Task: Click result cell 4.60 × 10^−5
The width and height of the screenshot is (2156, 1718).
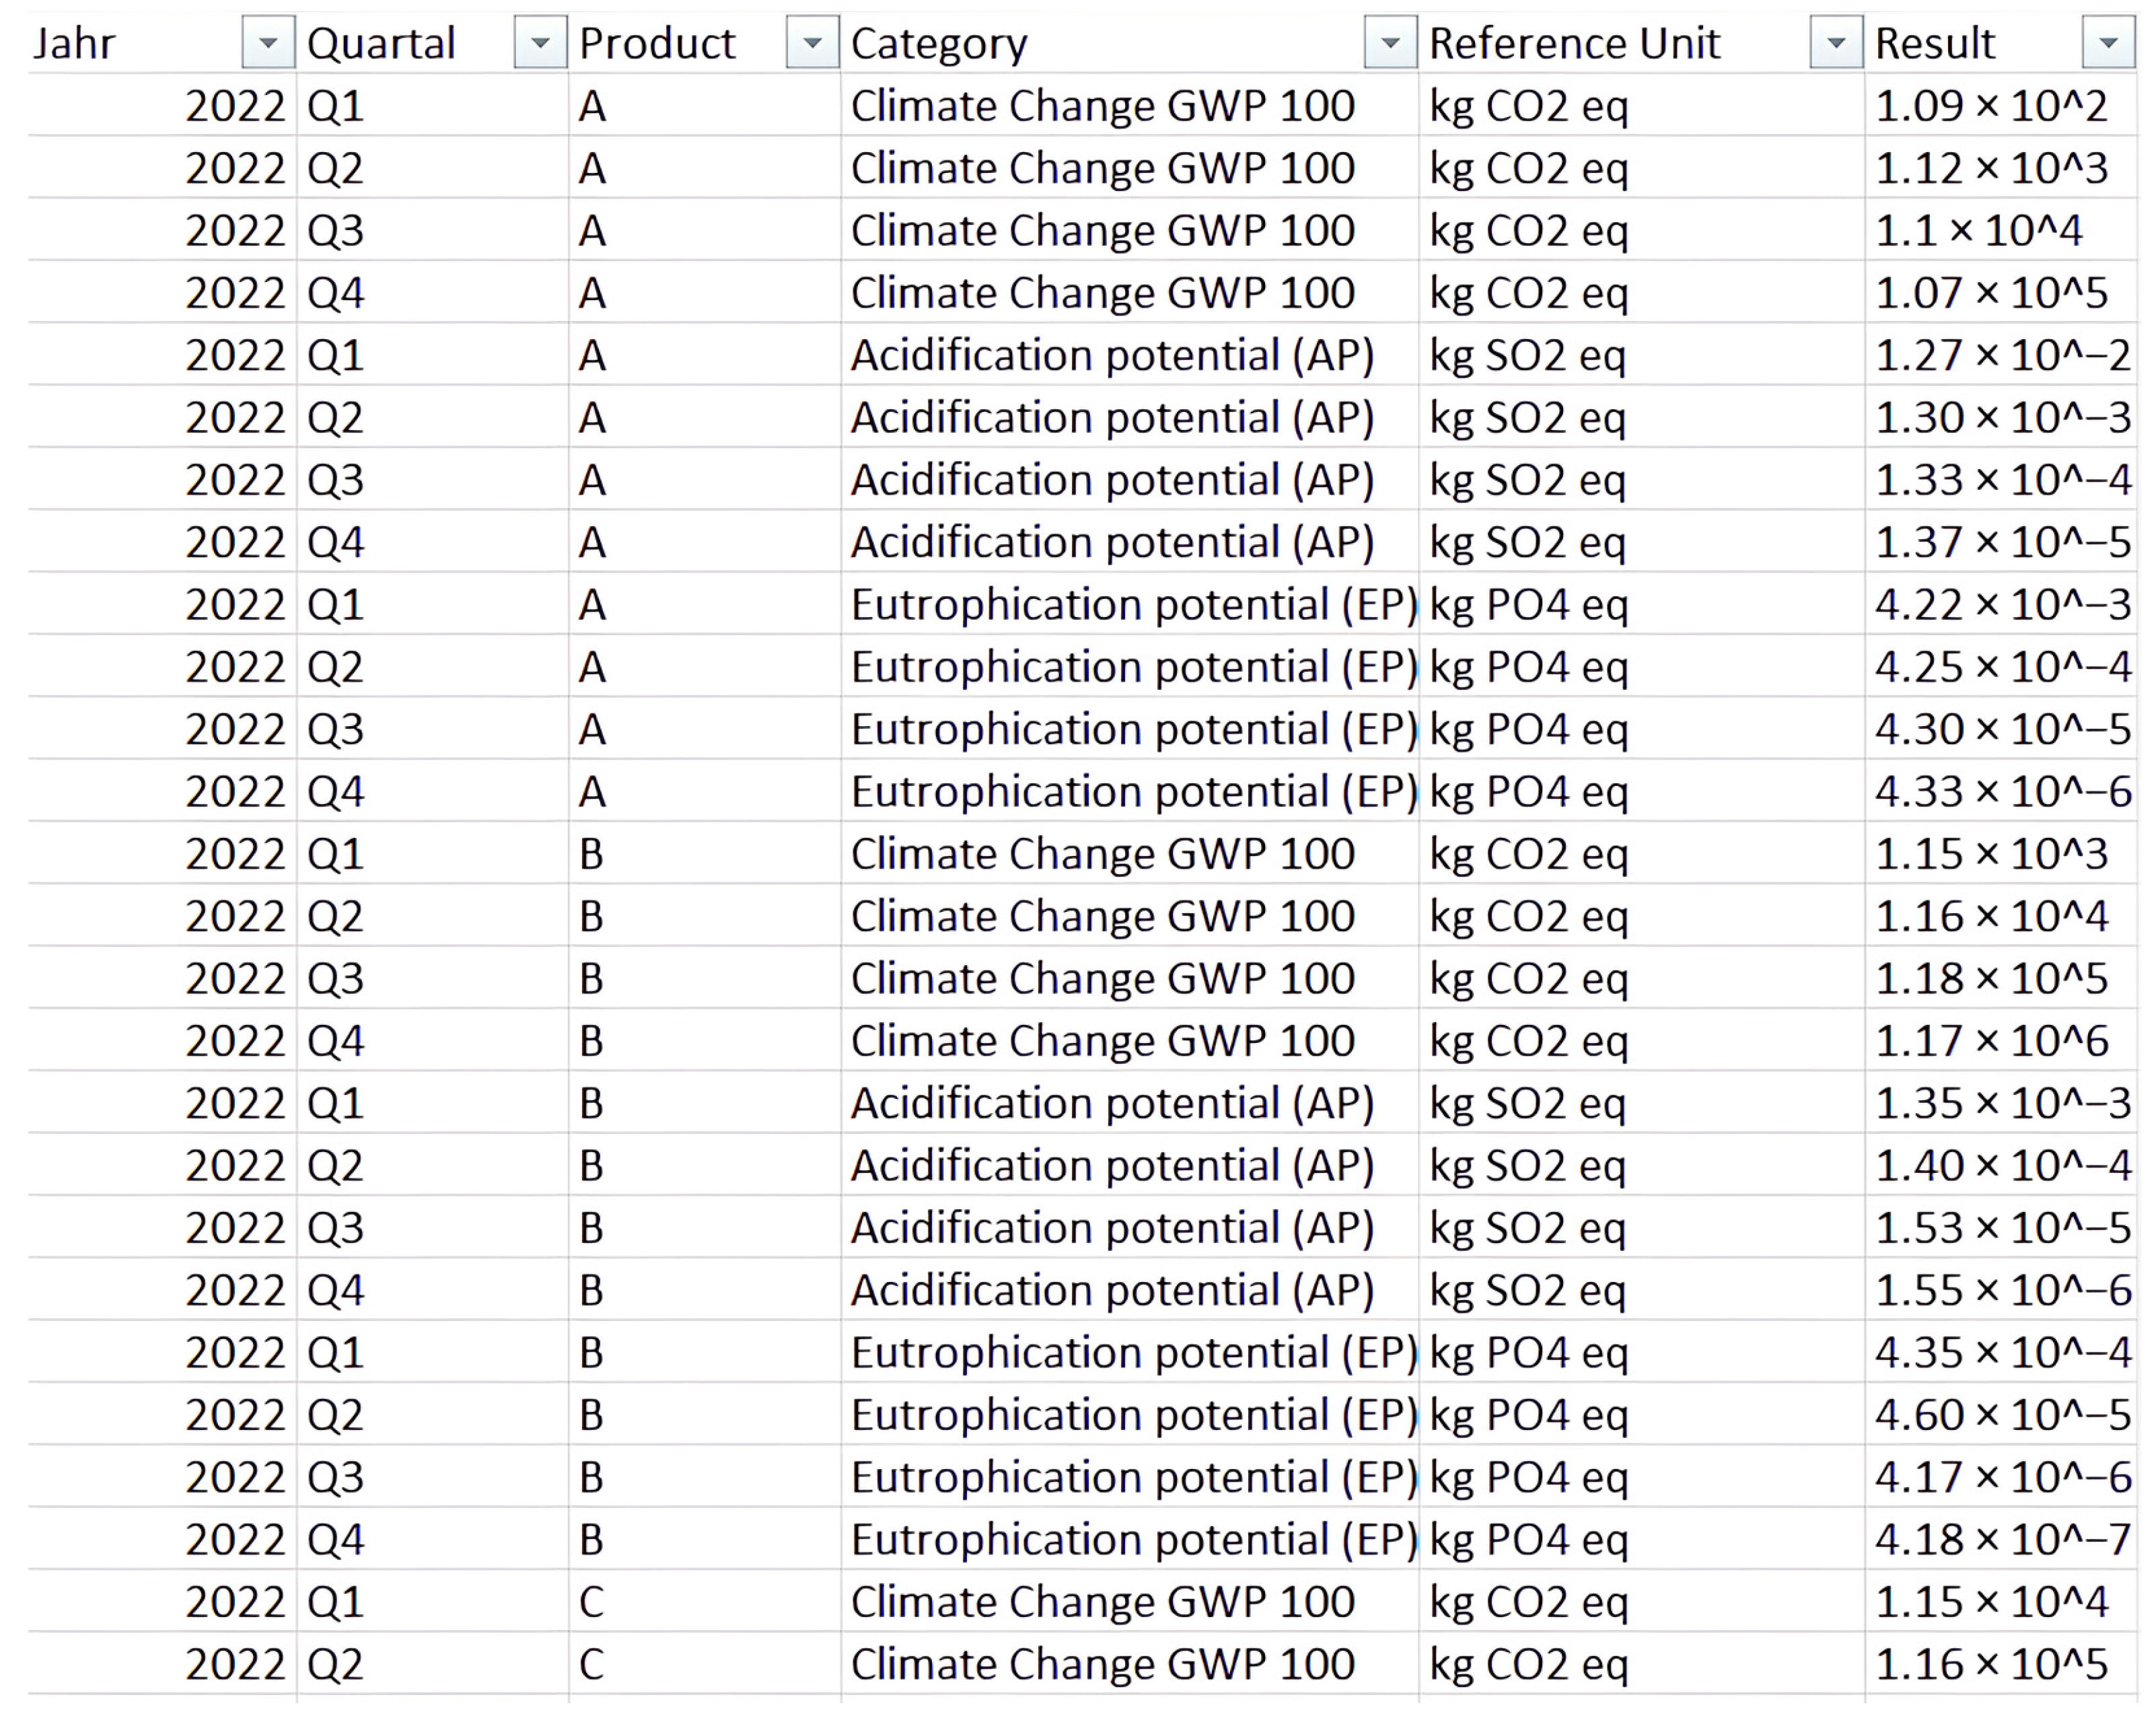Action: coord(2000,1415)
